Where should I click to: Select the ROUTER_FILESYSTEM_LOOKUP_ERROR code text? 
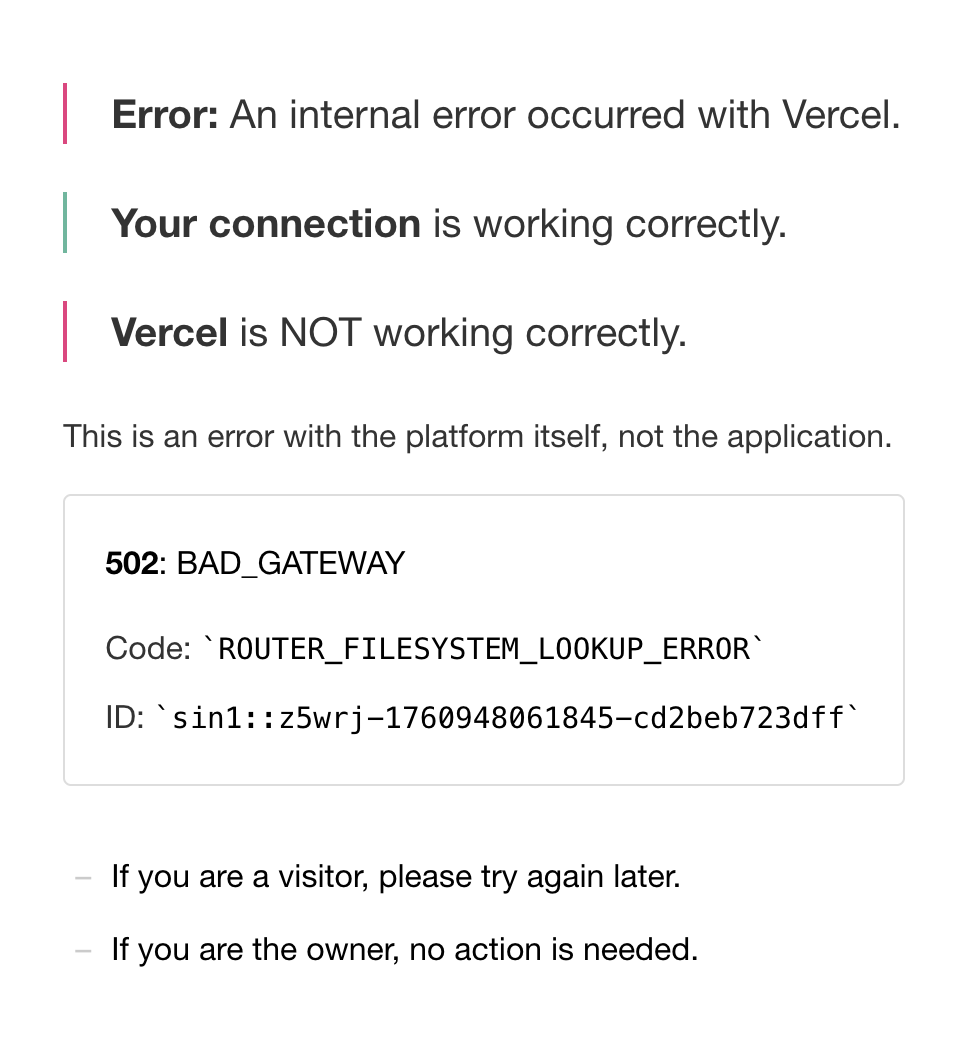[484, 649]
